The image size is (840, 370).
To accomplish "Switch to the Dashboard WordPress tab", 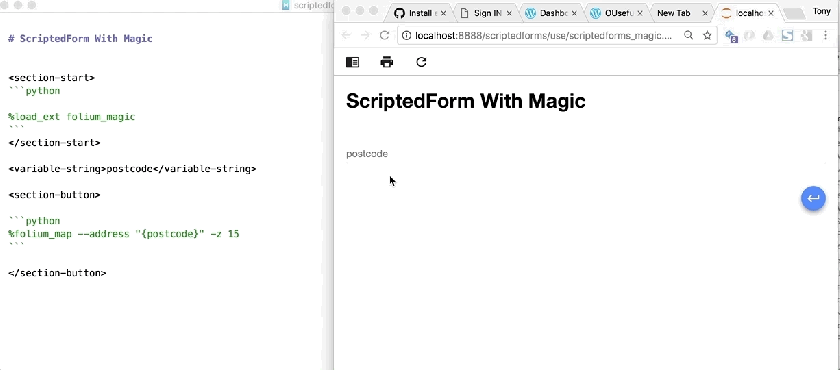I will (x=553, y=13).
